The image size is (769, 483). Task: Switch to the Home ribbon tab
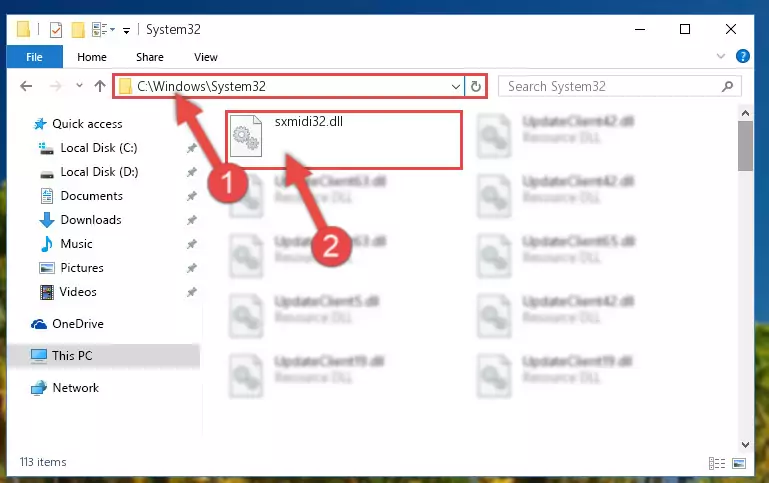[92, 57]
